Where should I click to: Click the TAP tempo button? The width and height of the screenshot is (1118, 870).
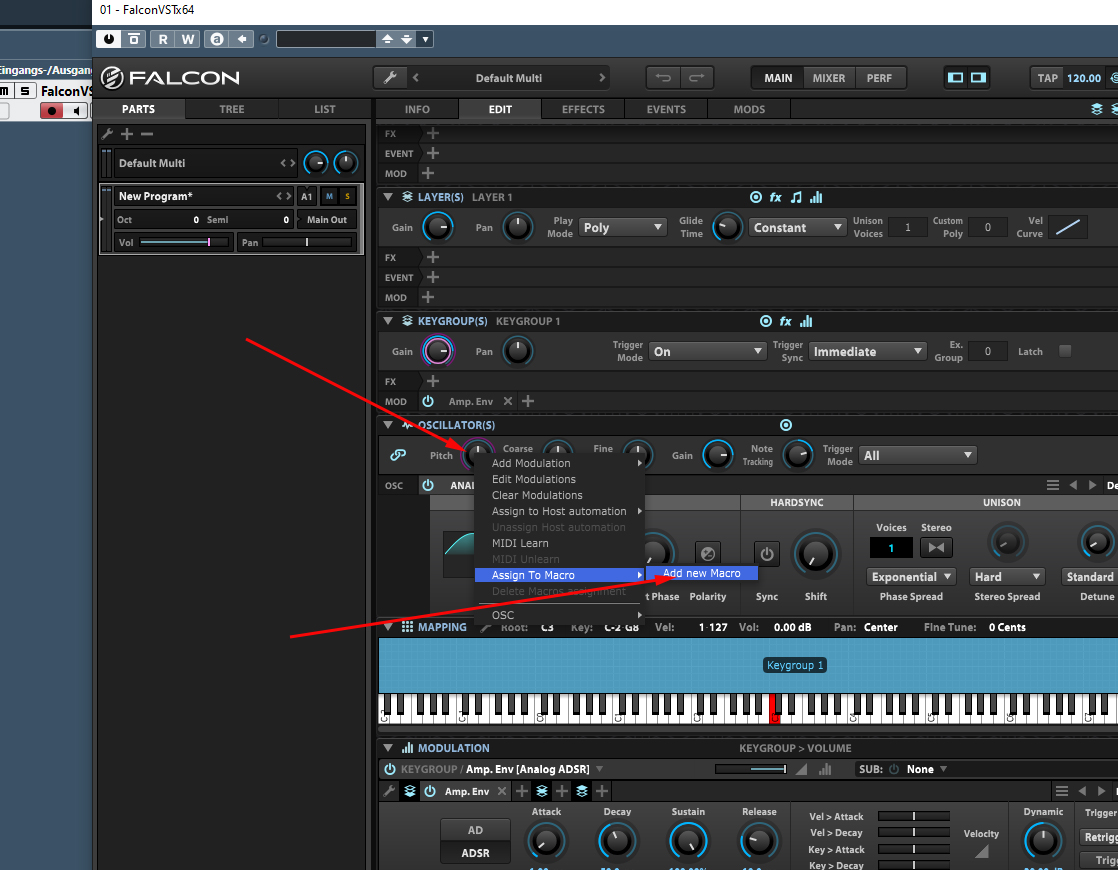click(x=1047, y=78)
